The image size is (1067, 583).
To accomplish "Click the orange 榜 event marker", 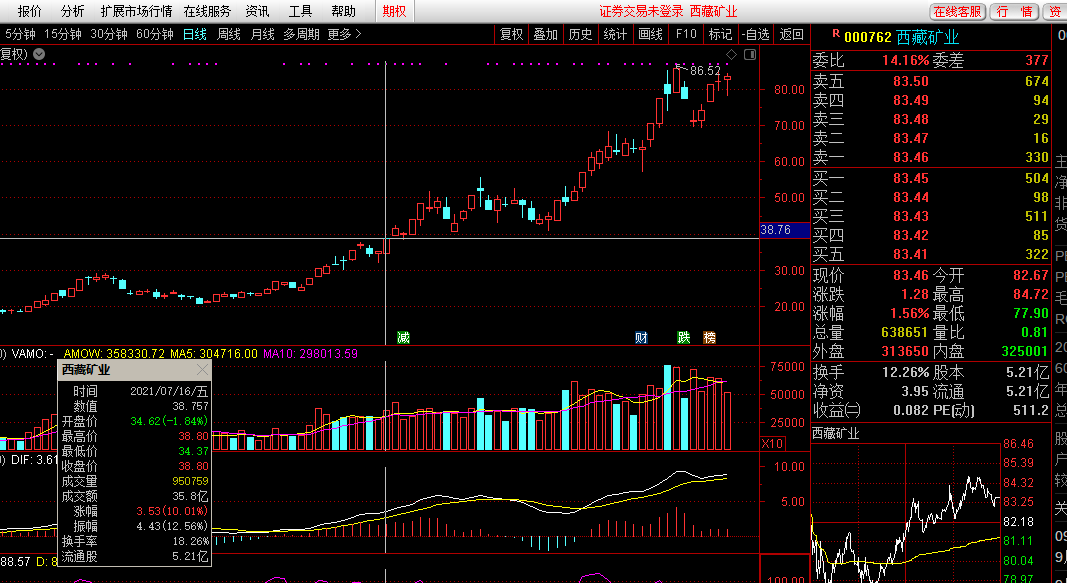I will coord(709,337).
